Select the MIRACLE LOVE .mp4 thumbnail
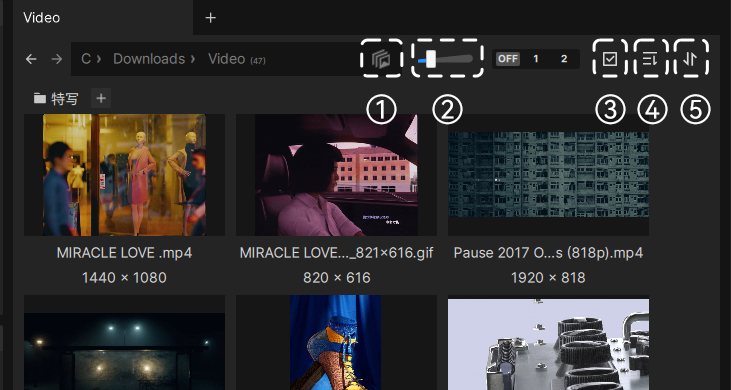Image resolution: width=731 pixels, height=390 pixels. click(x=124, y=175)
